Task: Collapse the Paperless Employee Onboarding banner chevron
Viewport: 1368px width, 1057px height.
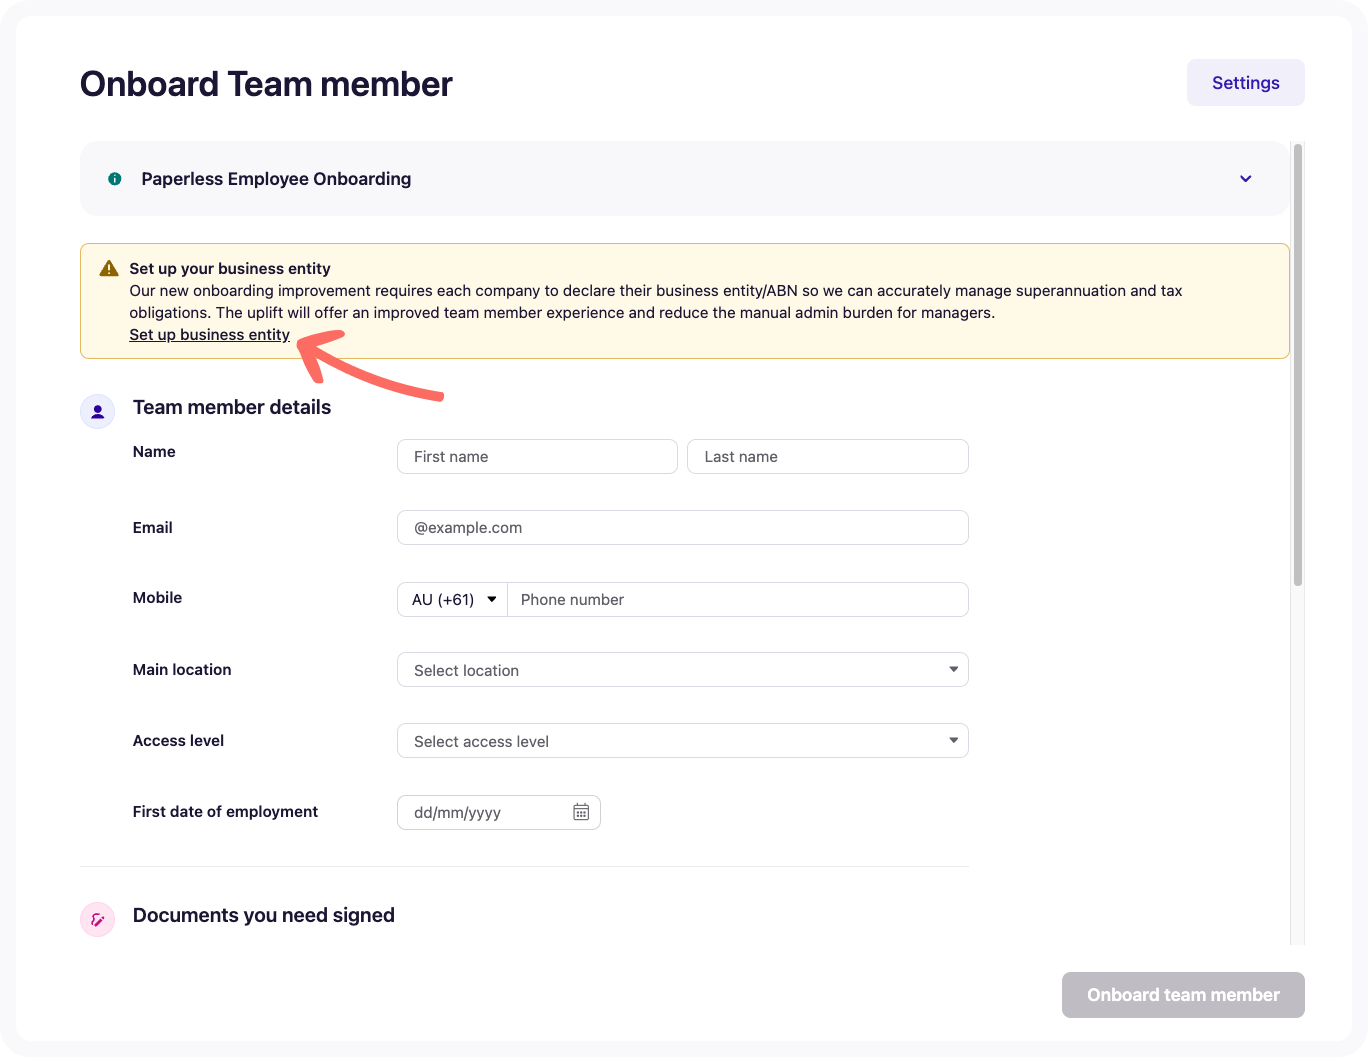Action: 1245,178
